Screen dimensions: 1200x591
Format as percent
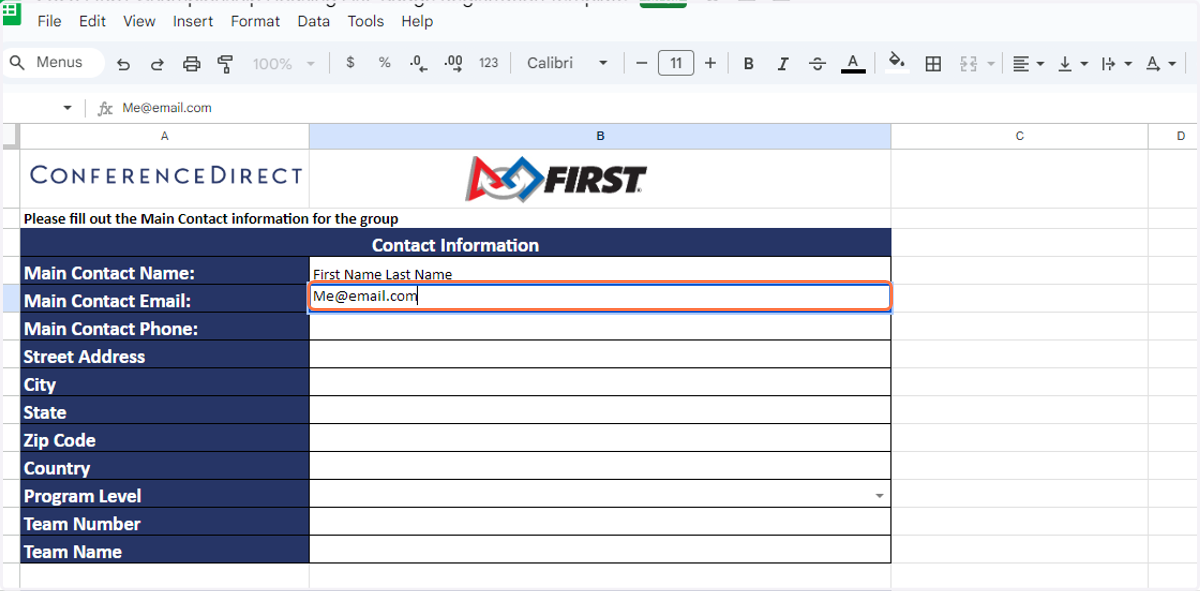click(x=384, y=63)
